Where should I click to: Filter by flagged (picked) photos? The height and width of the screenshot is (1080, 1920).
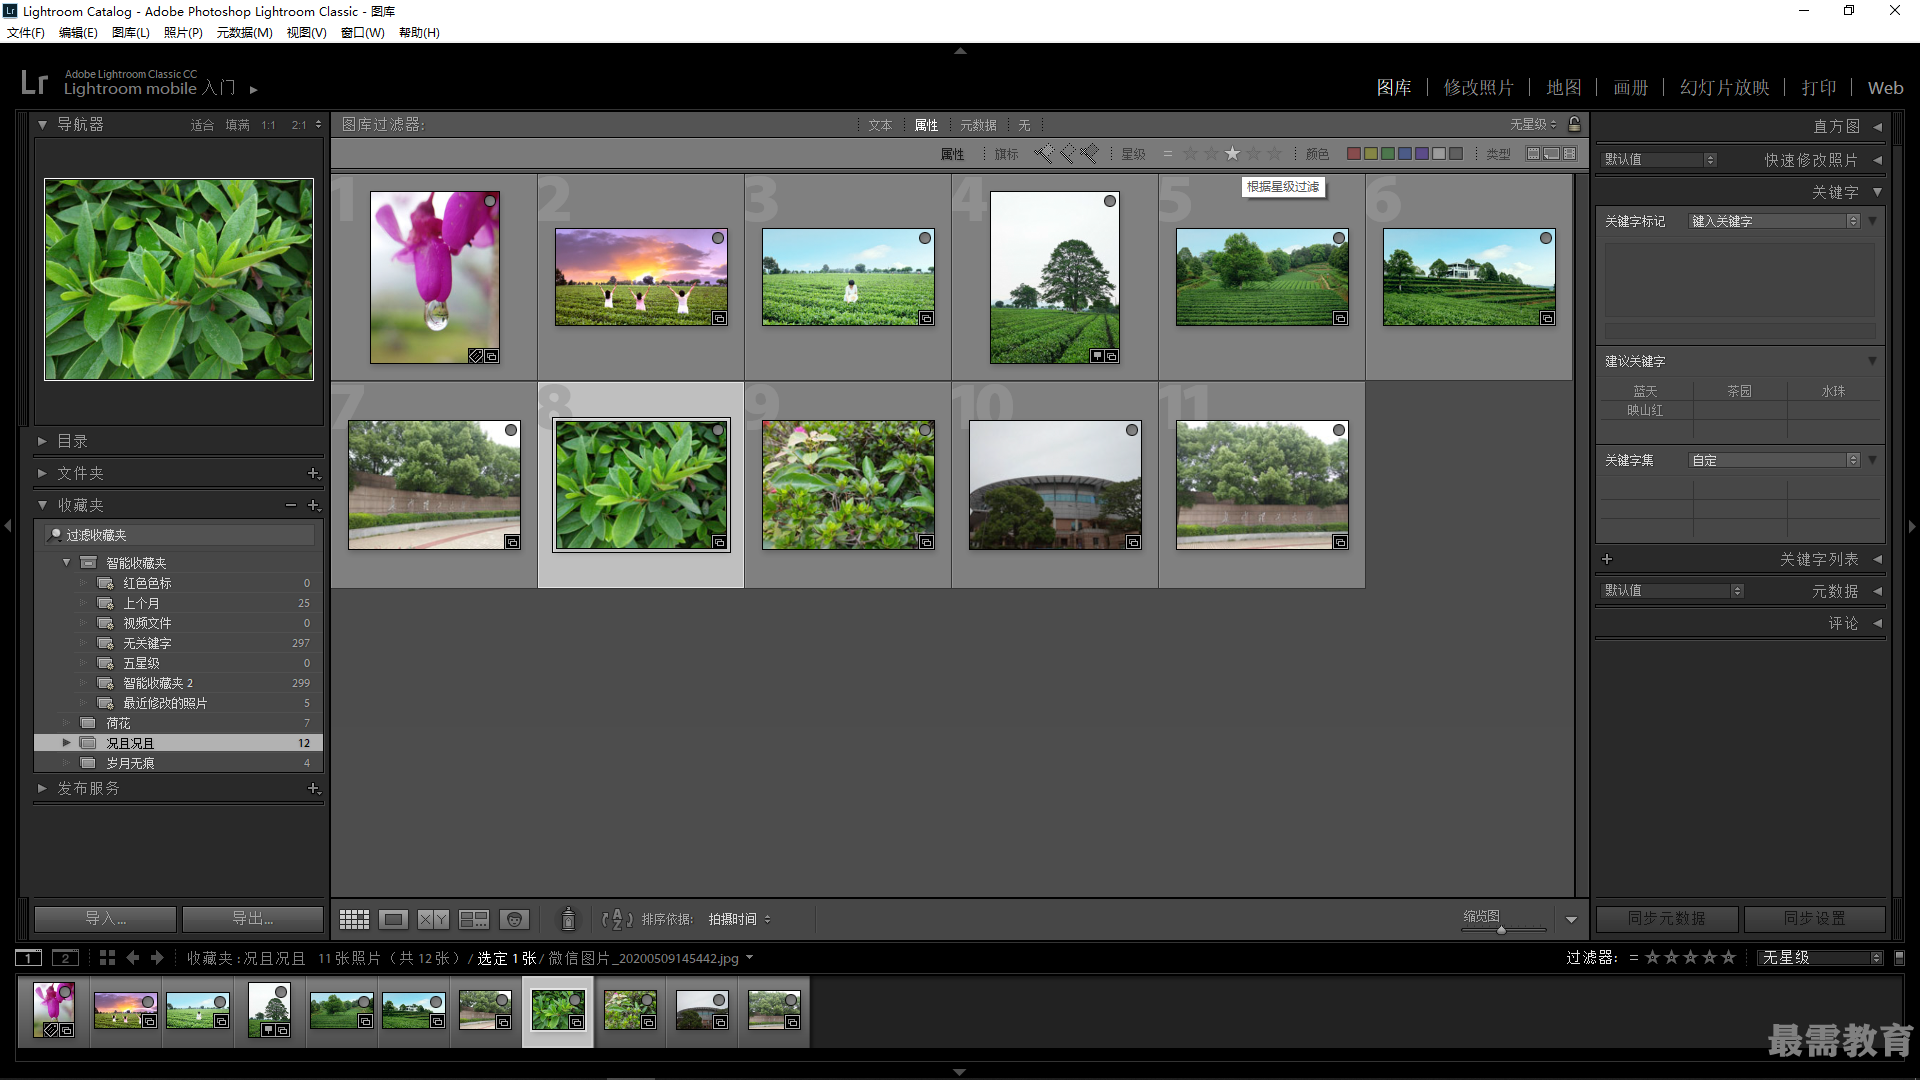(x=1043, y=153)
